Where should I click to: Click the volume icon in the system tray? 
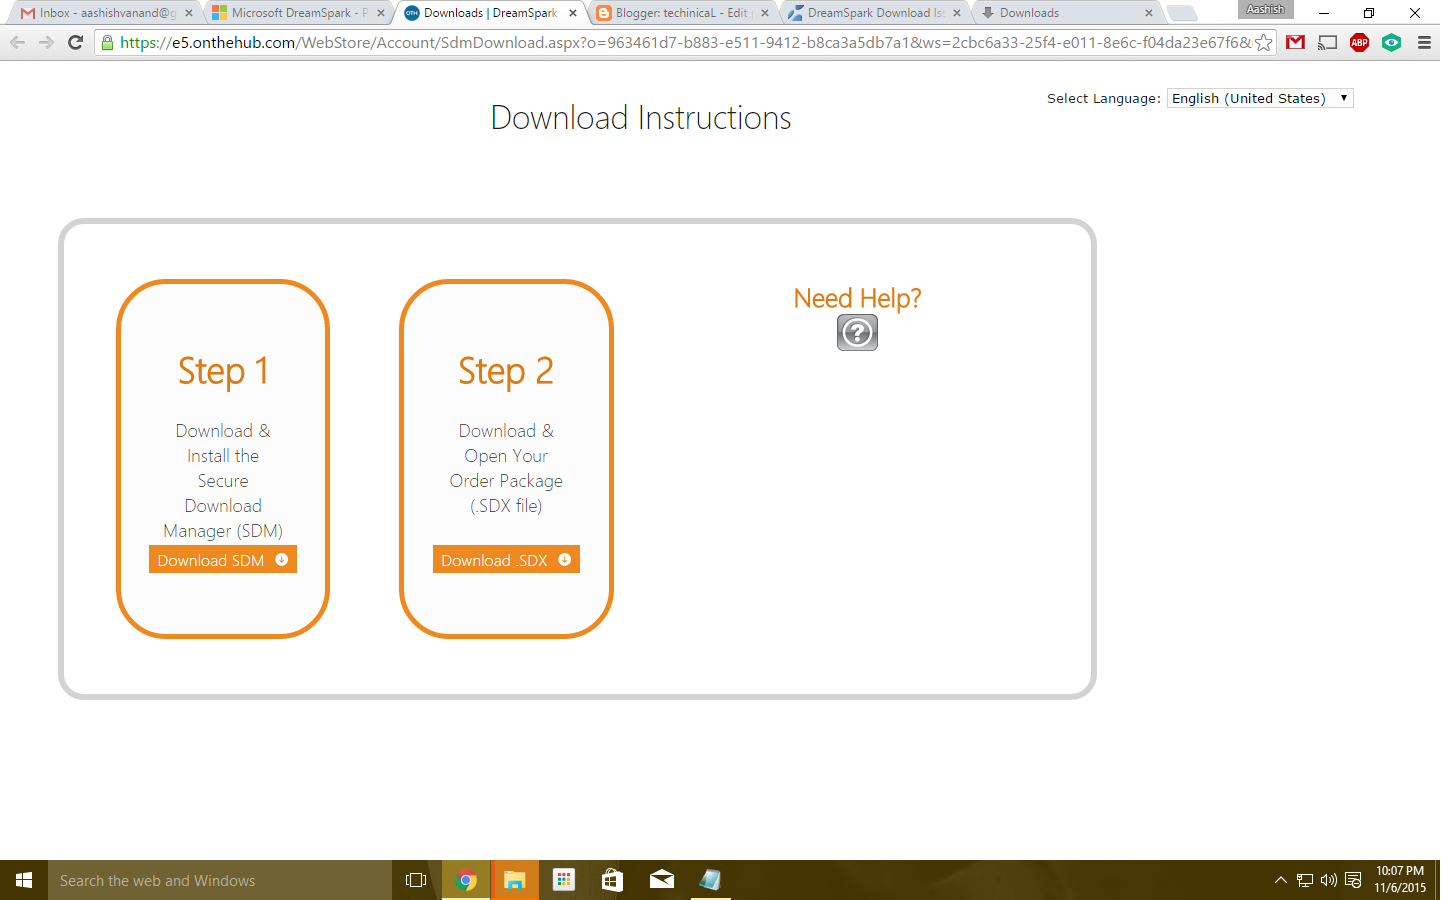(1329, 880)
